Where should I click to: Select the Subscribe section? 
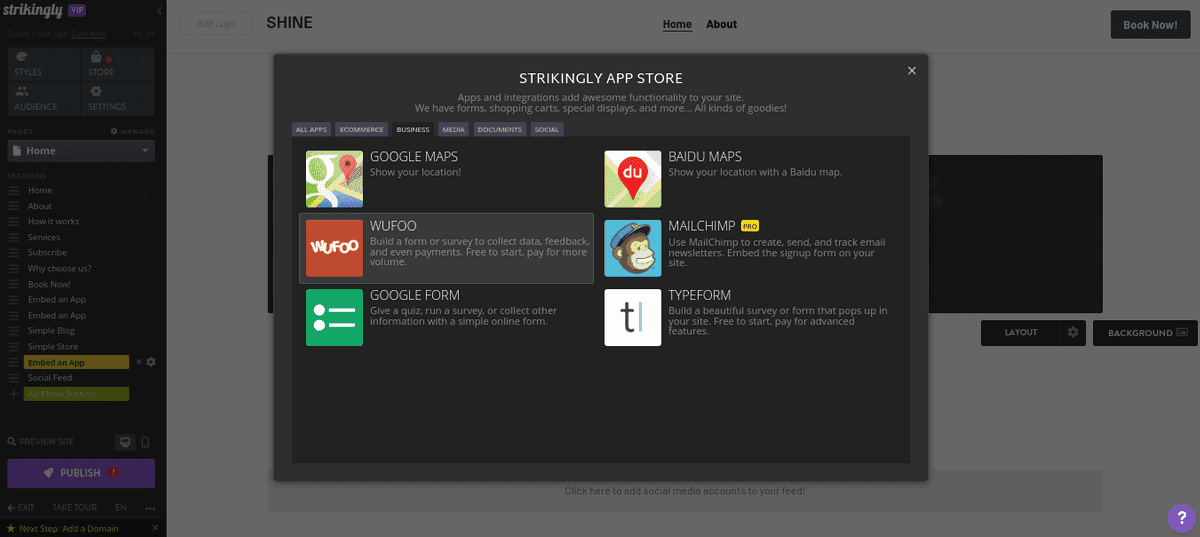pyautogui.click(x=47, y=253)
